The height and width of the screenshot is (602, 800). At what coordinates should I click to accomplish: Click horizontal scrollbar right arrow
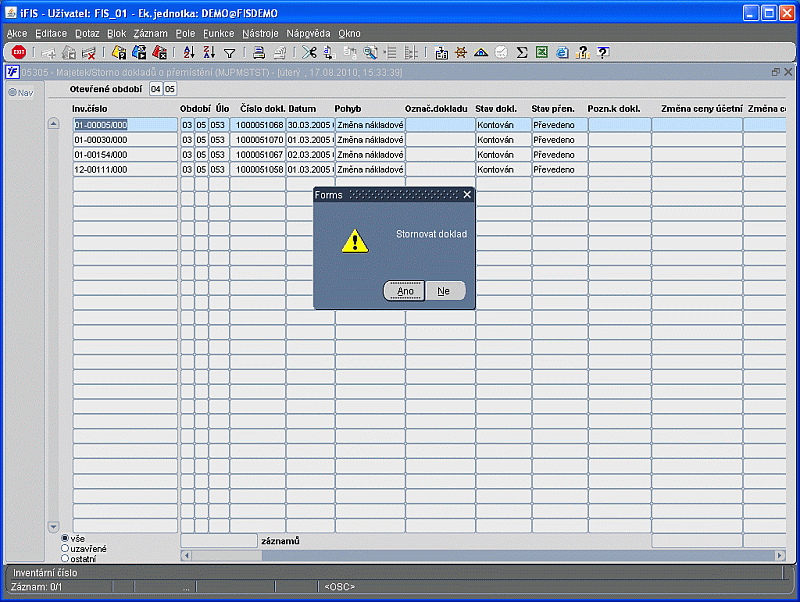780,556
